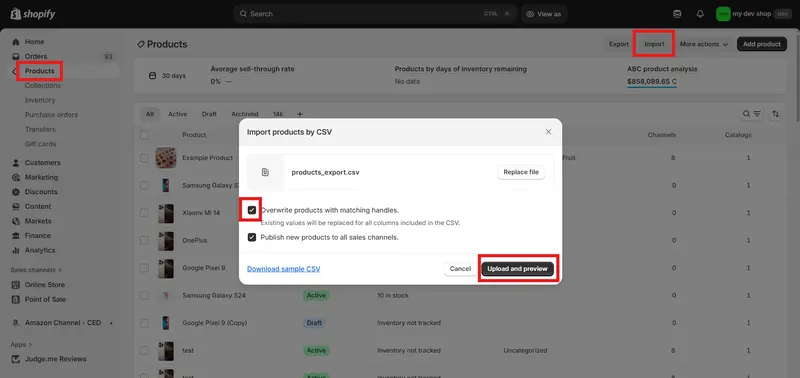Open the Content section
The width and height of the screenshot is (800, 378).
click(38, 207)
